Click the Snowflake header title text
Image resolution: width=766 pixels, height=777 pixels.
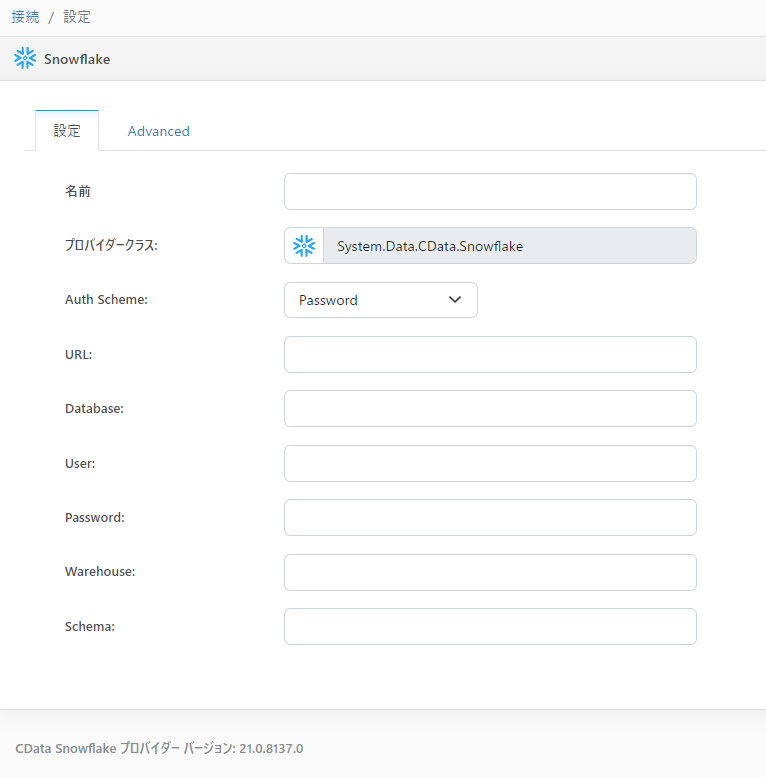tap(77, 59)
